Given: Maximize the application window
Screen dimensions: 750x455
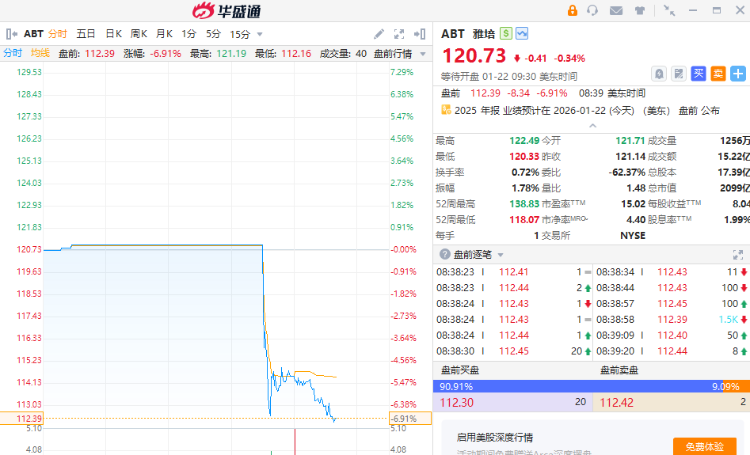Looking at the screenshot, I should pos(717,11).
